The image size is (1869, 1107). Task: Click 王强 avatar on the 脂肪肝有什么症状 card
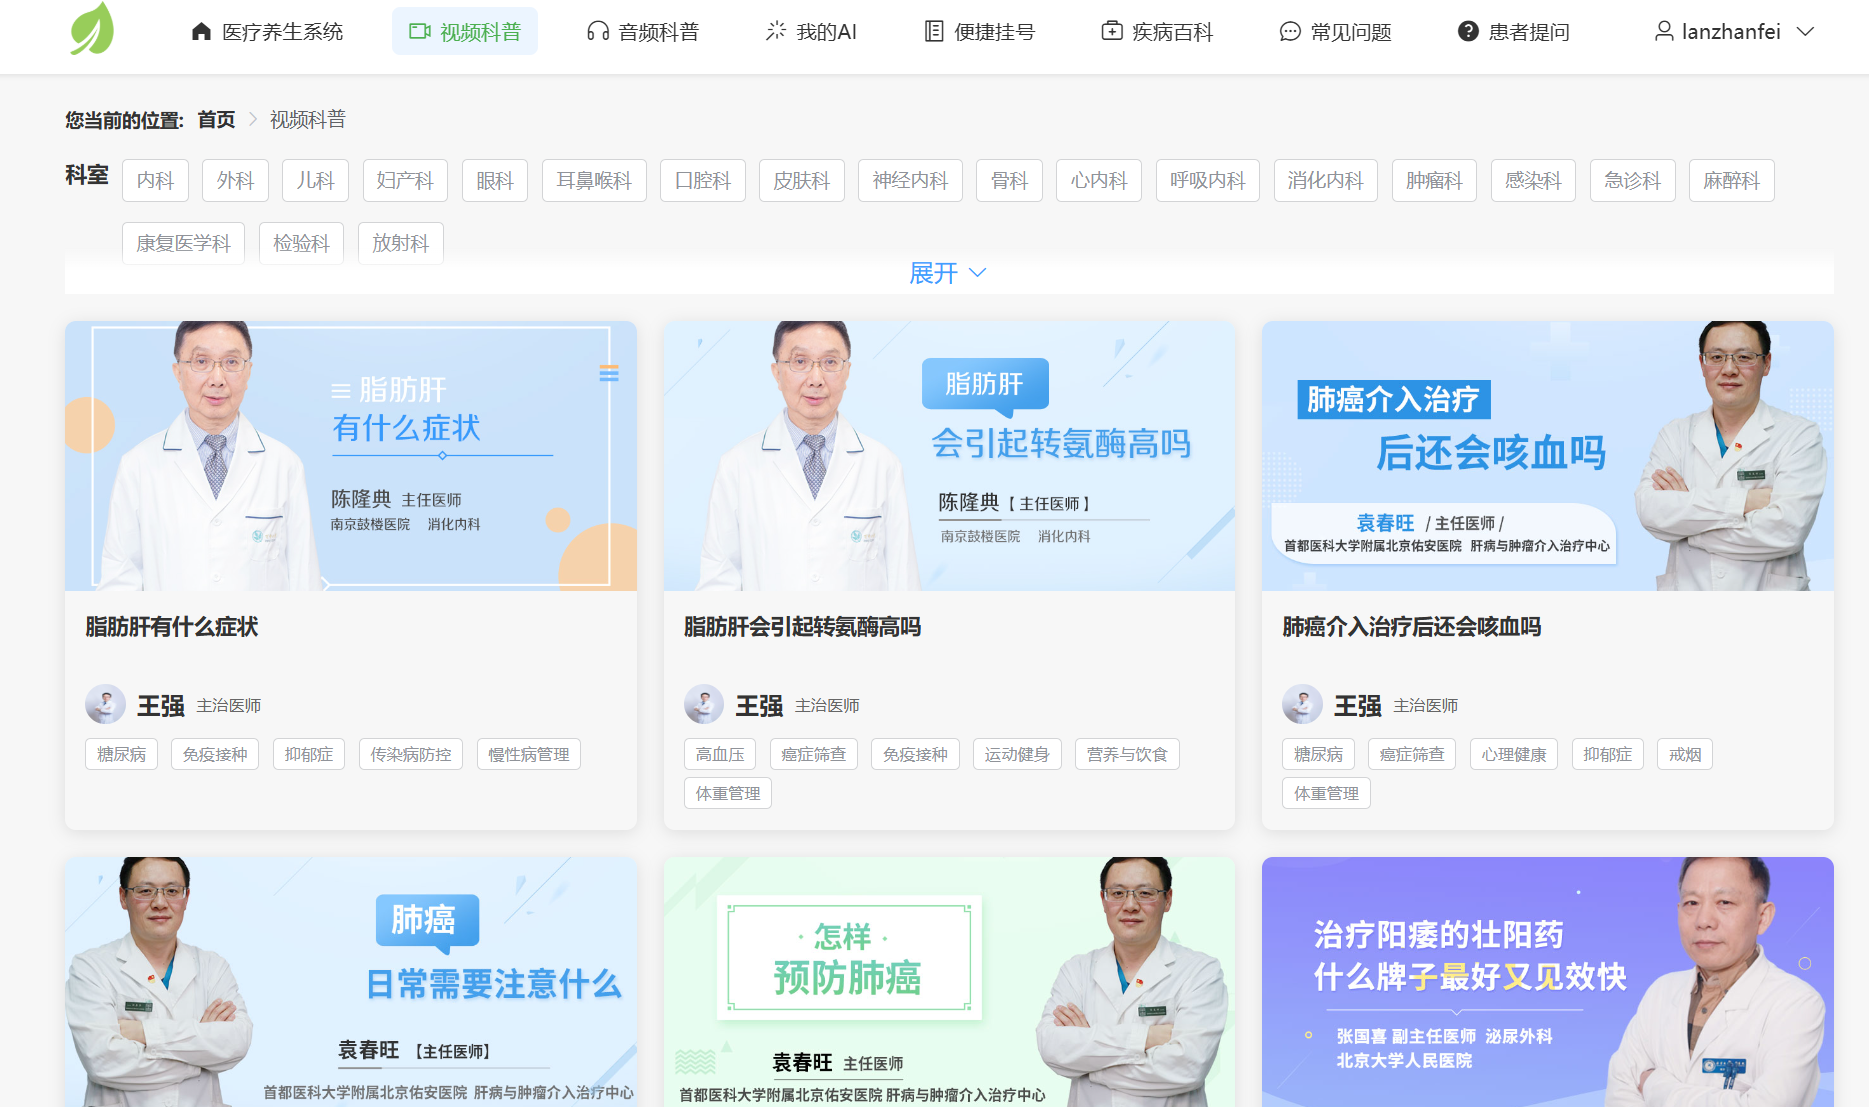pyautogui.click(x=105, y=705)
